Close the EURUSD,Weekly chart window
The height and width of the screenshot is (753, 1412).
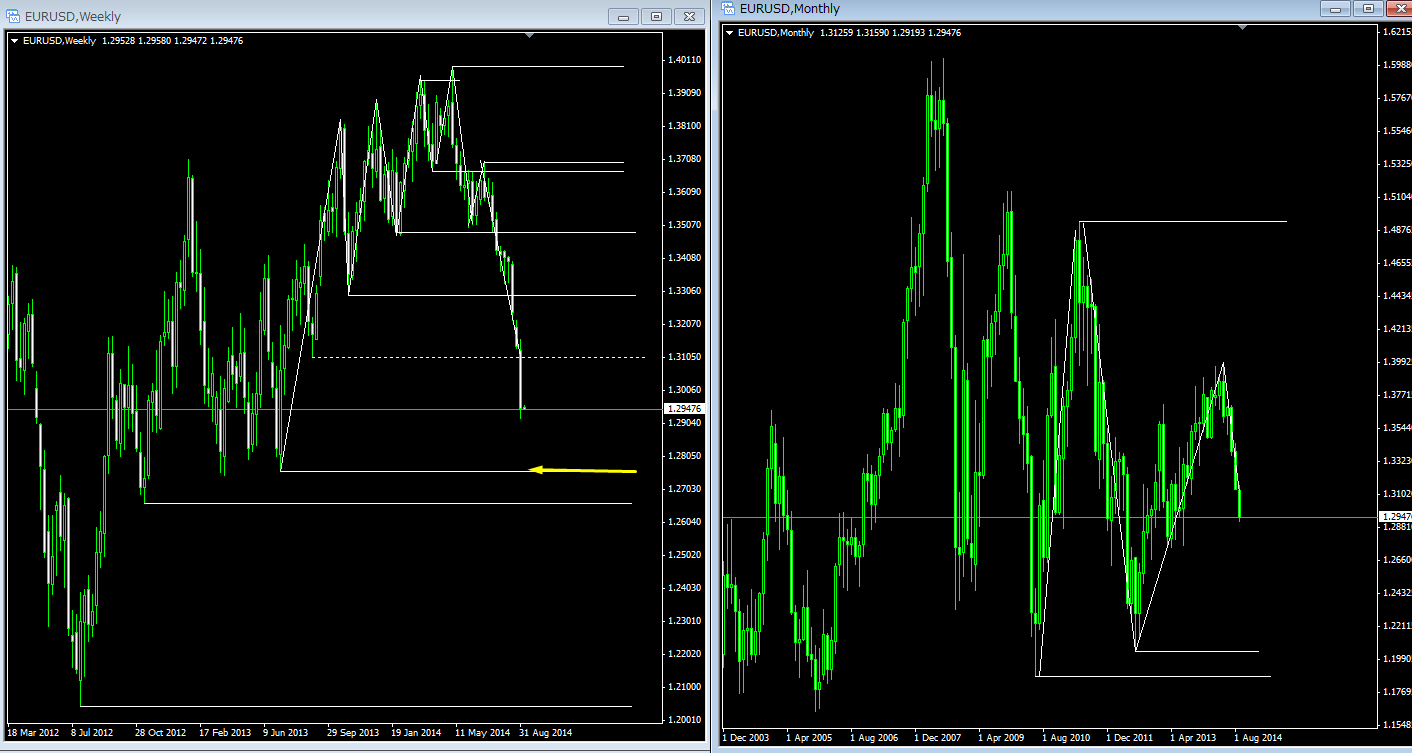[x=689, y=16]
